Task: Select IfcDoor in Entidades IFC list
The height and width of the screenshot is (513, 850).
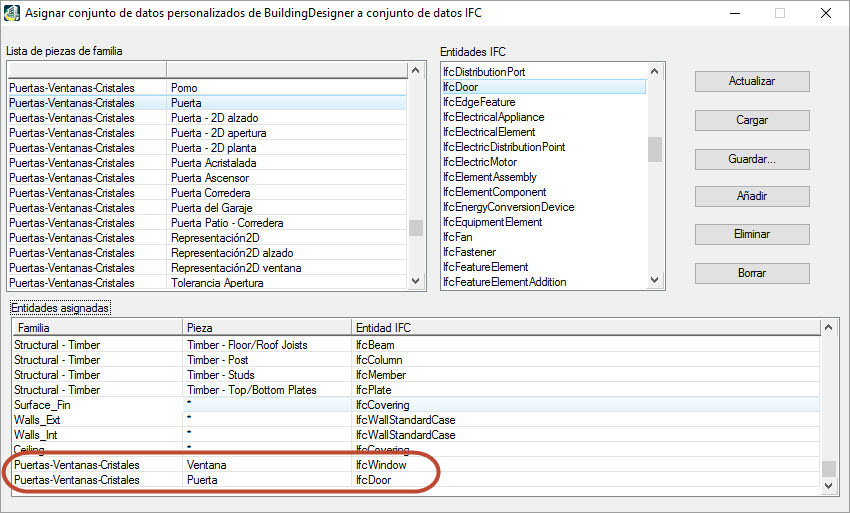Action: [544, 87]
